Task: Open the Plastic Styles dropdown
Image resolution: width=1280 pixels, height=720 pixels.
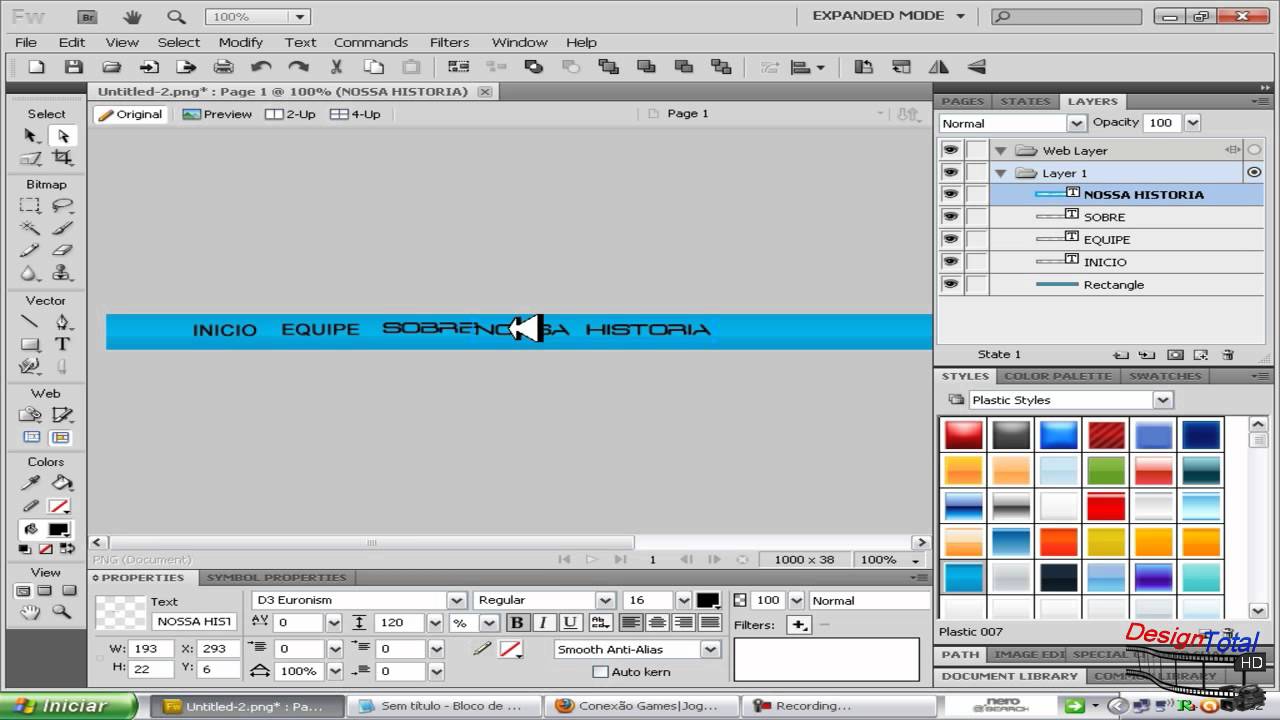Action: click(x=1162, y=400)
